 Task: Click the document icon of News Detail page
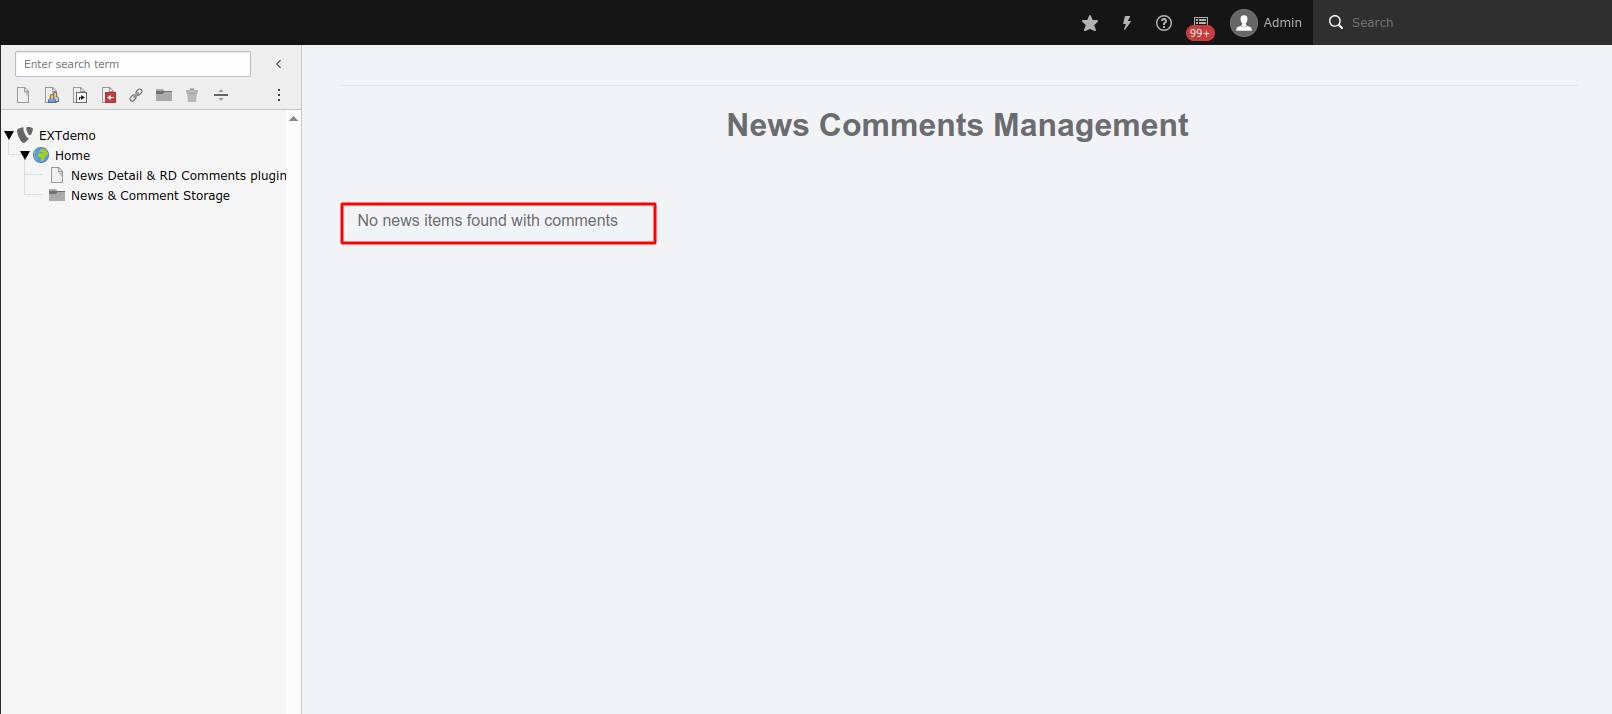(x=57, y=175)
